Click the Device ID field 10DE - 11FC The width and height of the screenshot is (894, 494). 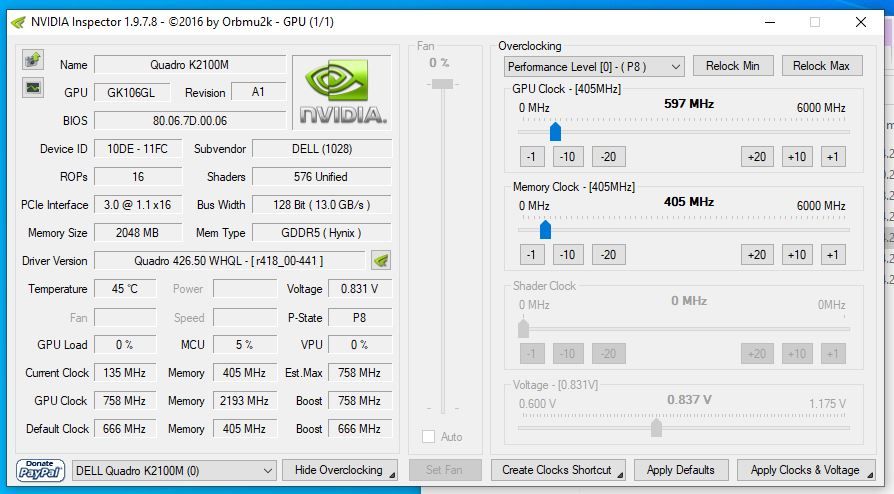pyautogui.click(x=138, y=149)
